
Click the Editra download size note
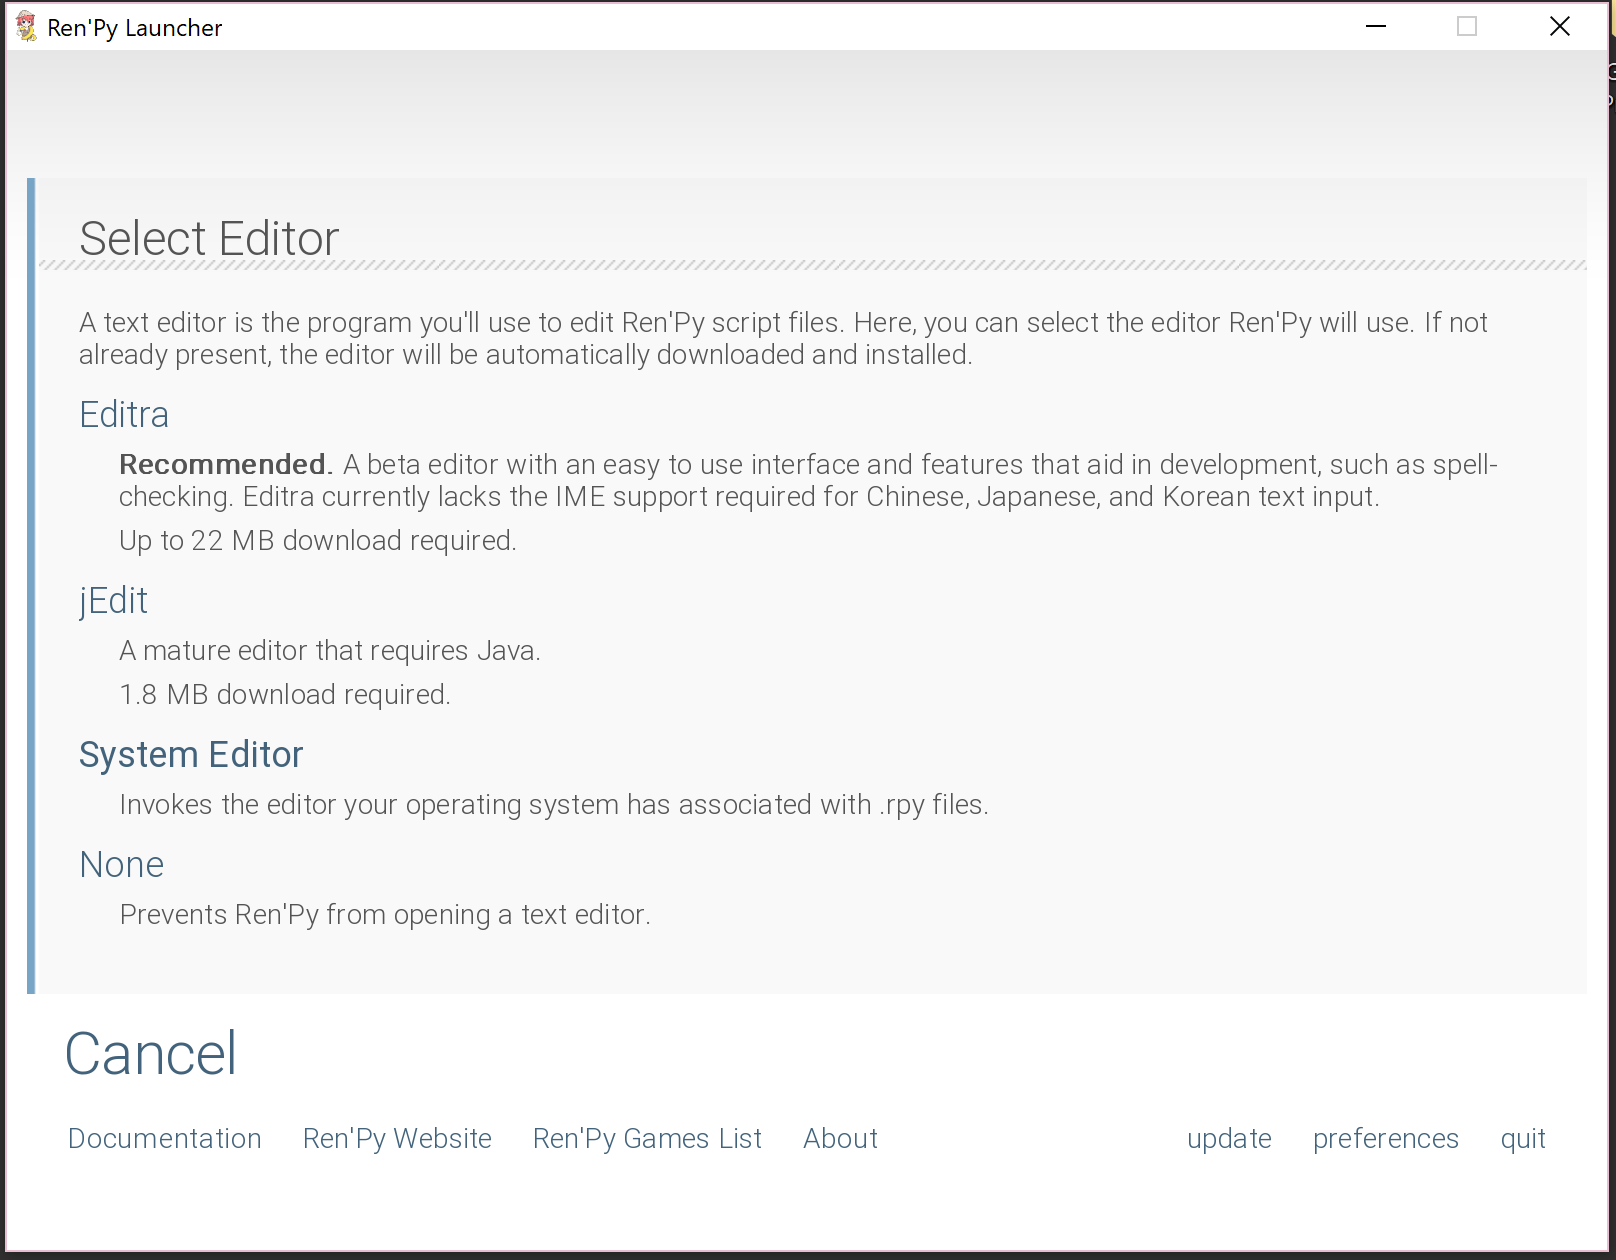pos(317,540)
